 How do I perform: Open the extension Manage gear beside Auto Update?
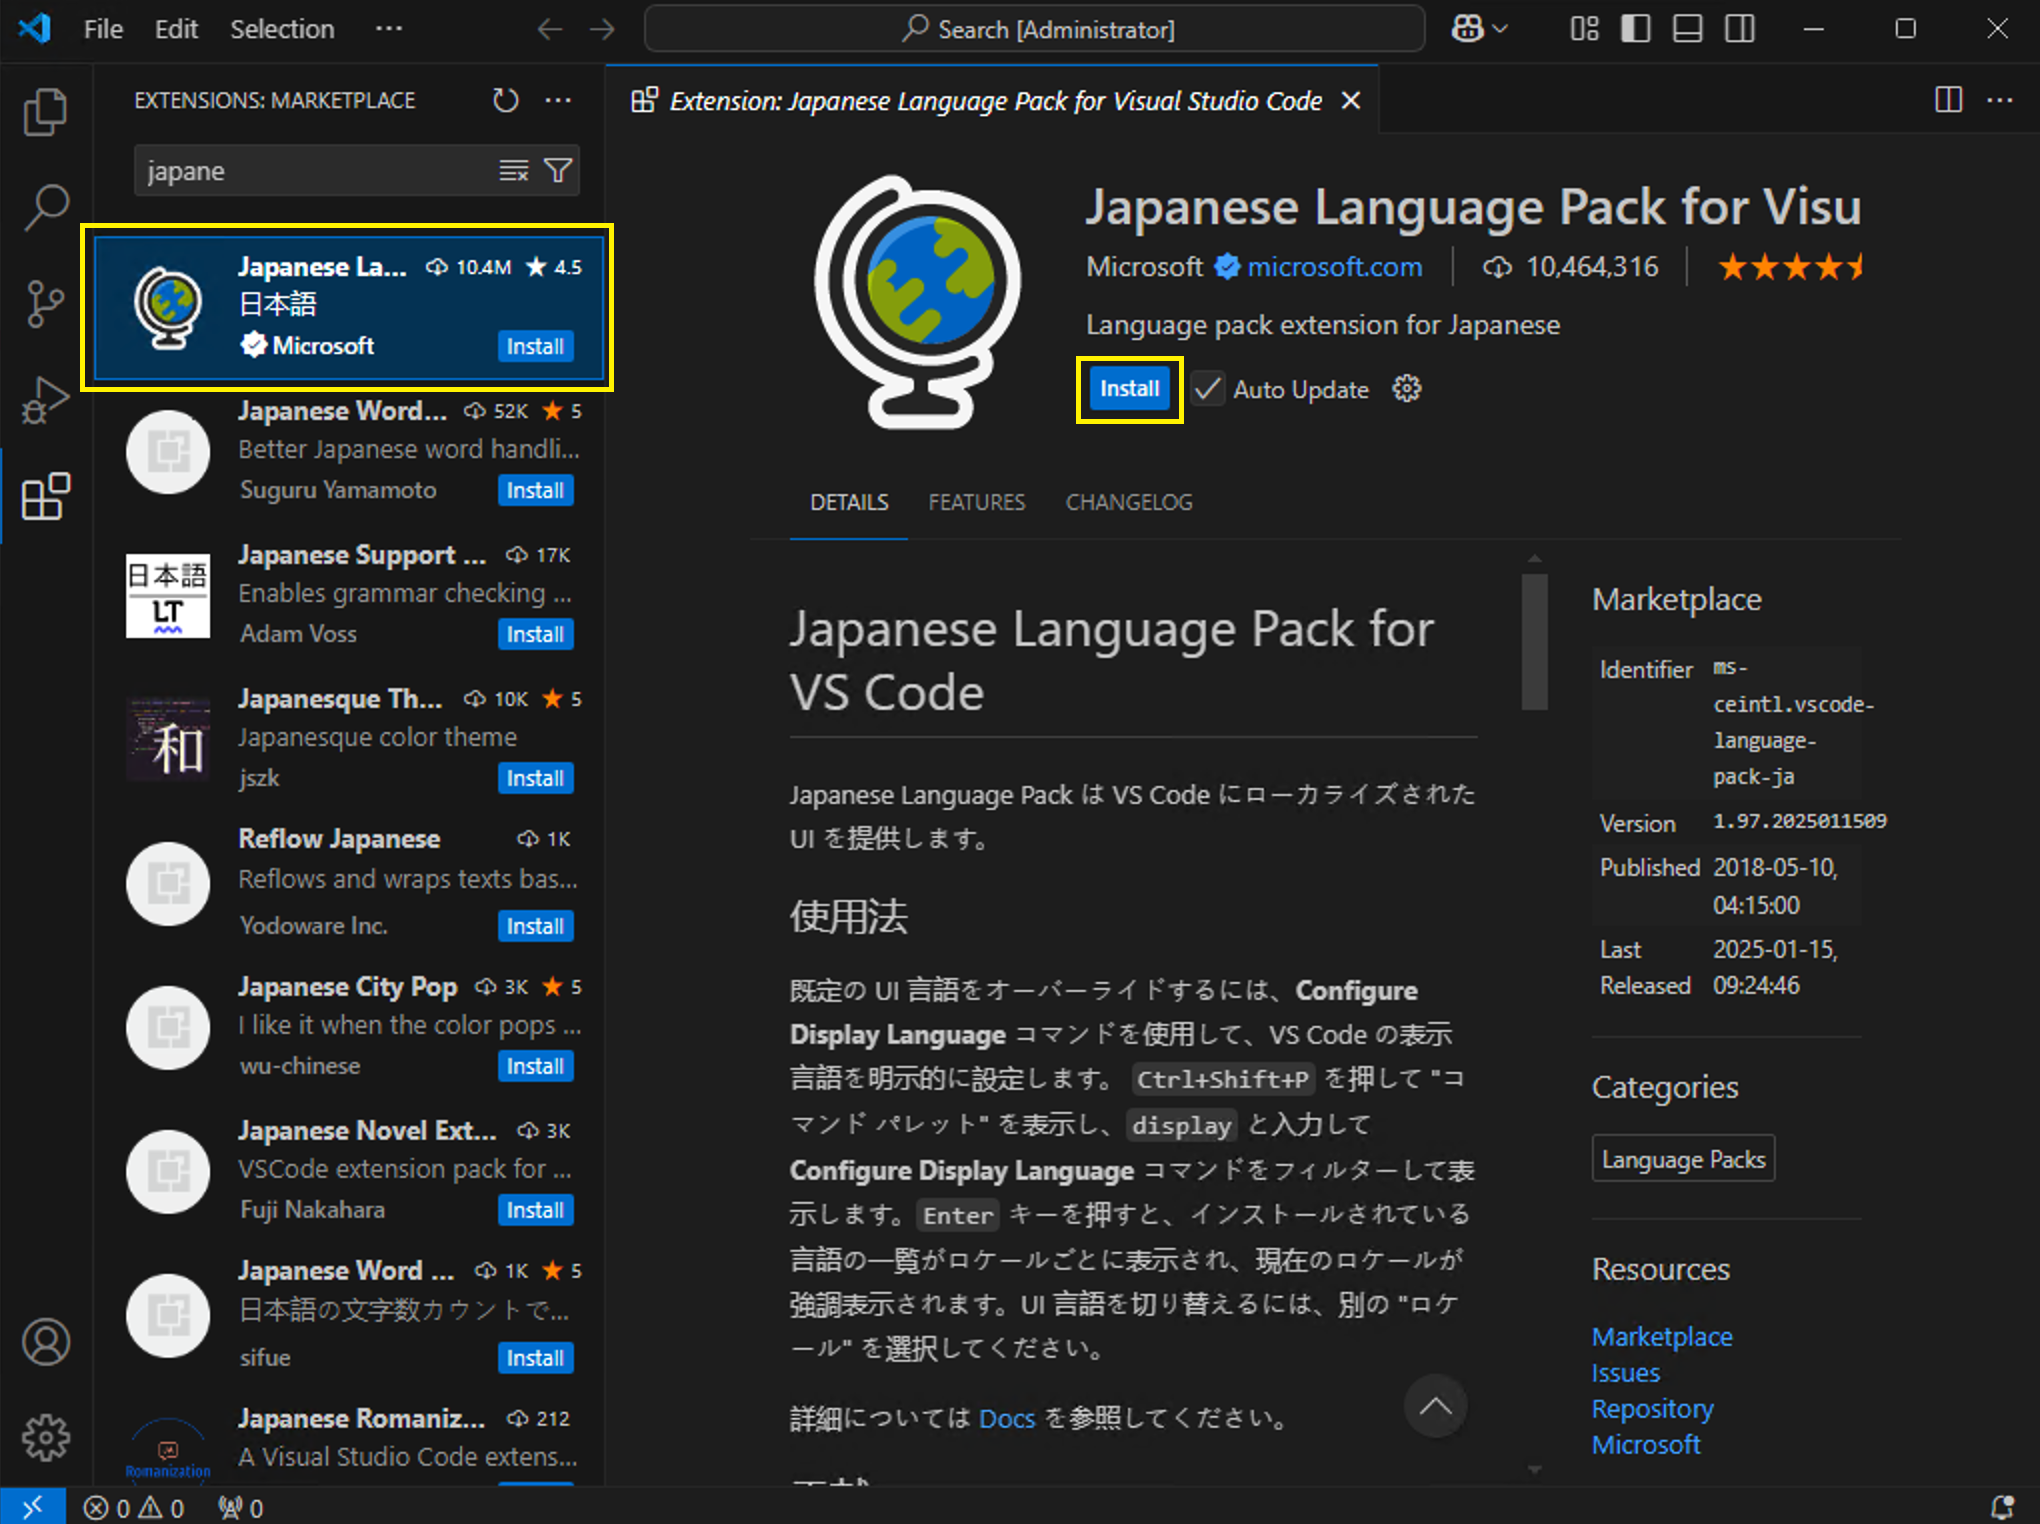[1407, 389]
